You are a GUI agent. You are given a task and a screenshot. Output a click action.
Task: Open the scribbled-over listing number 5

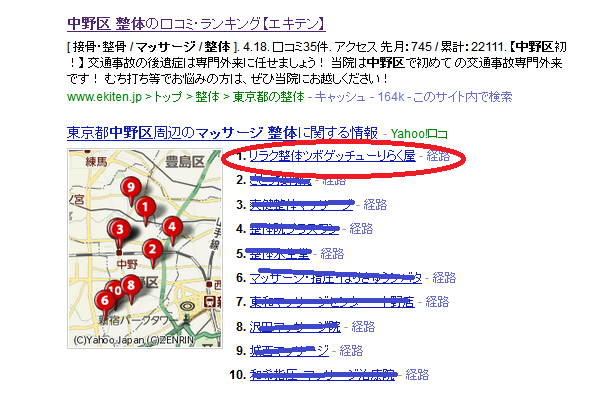(280, 253)
